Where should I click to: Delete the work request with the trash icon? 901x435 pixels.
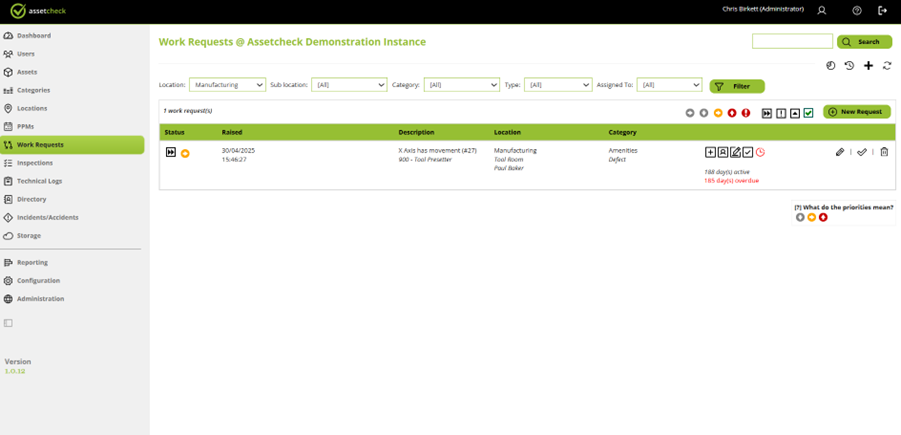[x=884, y=152]
